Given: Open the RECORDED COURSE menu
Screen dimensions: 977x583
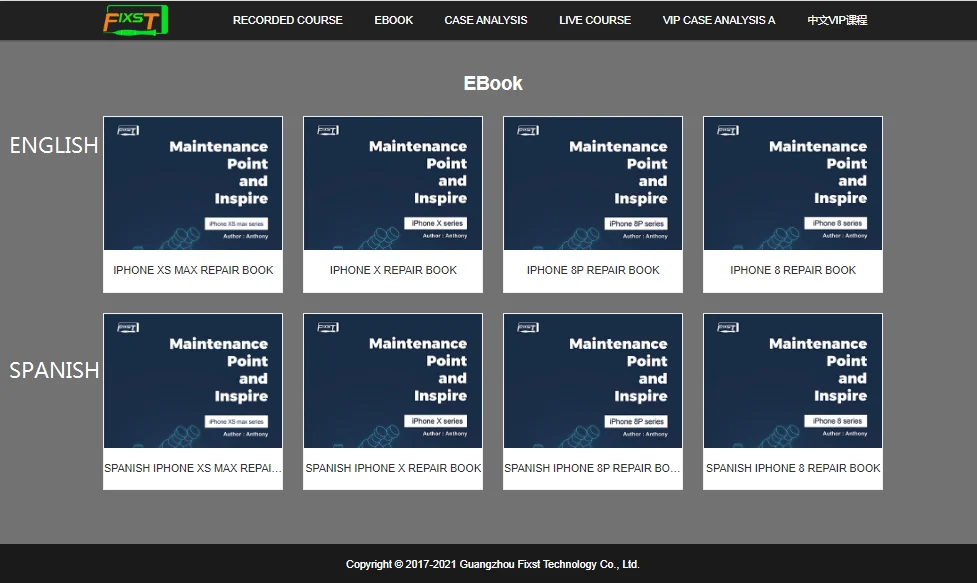Looking at the screenshot, I should (287, 20).
